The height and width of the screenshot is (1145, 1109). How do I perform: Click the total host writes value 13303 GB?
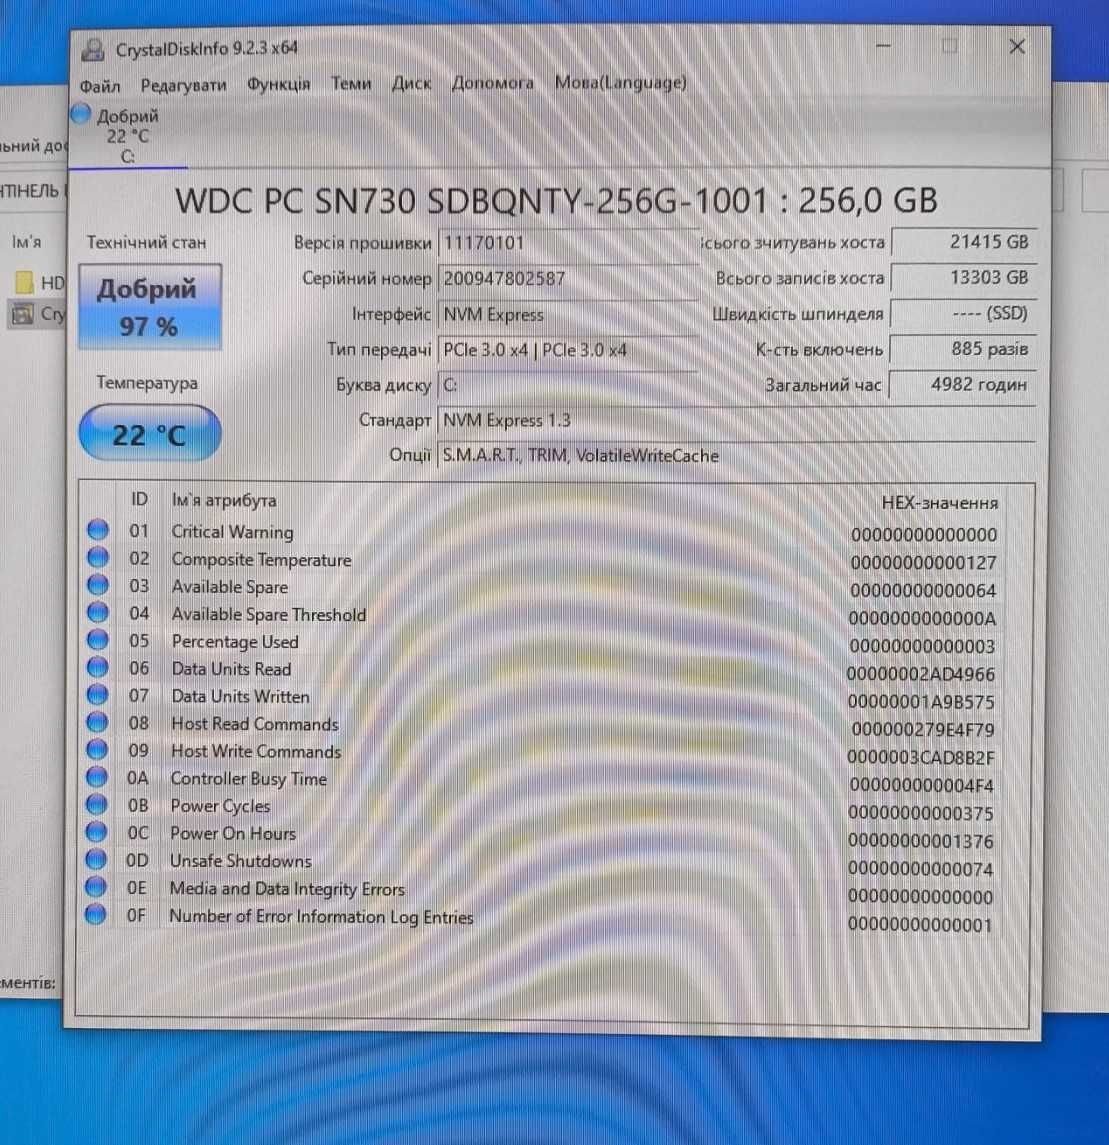click(x=964, y=277)
